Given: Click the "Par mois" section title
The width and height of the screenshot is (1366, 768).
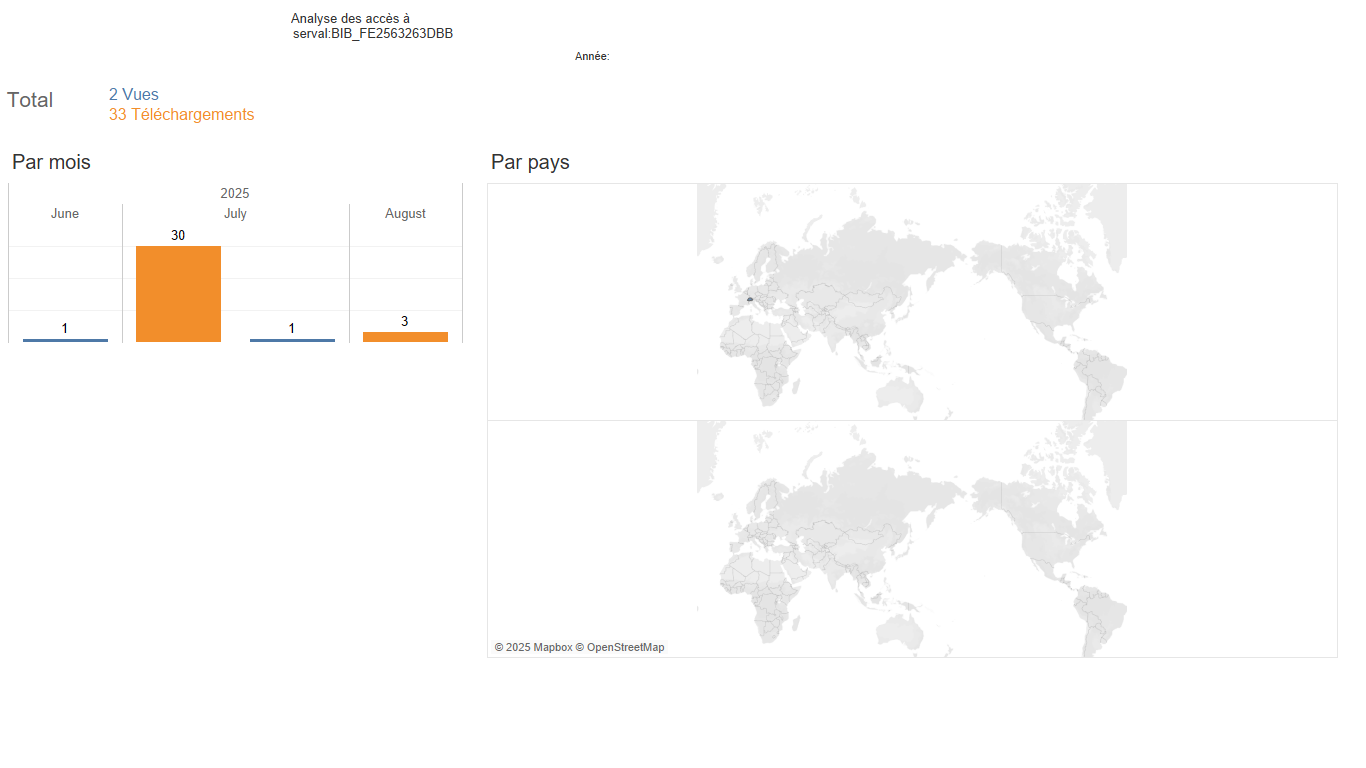Looking at the screenshot, I should (x=51, y=162).
